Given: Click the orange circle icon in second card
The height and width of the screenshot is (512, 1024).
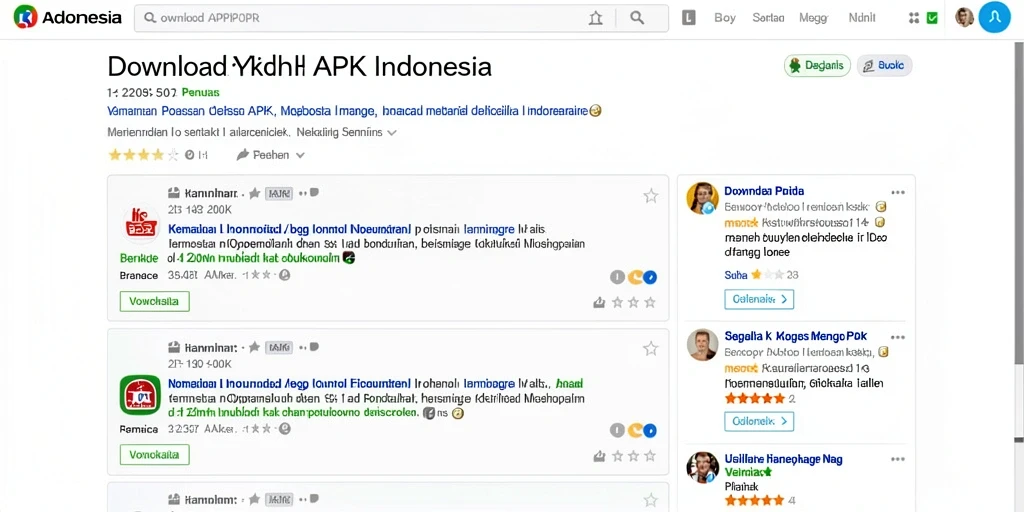Looking at the screenshot, I should (635, 430).
